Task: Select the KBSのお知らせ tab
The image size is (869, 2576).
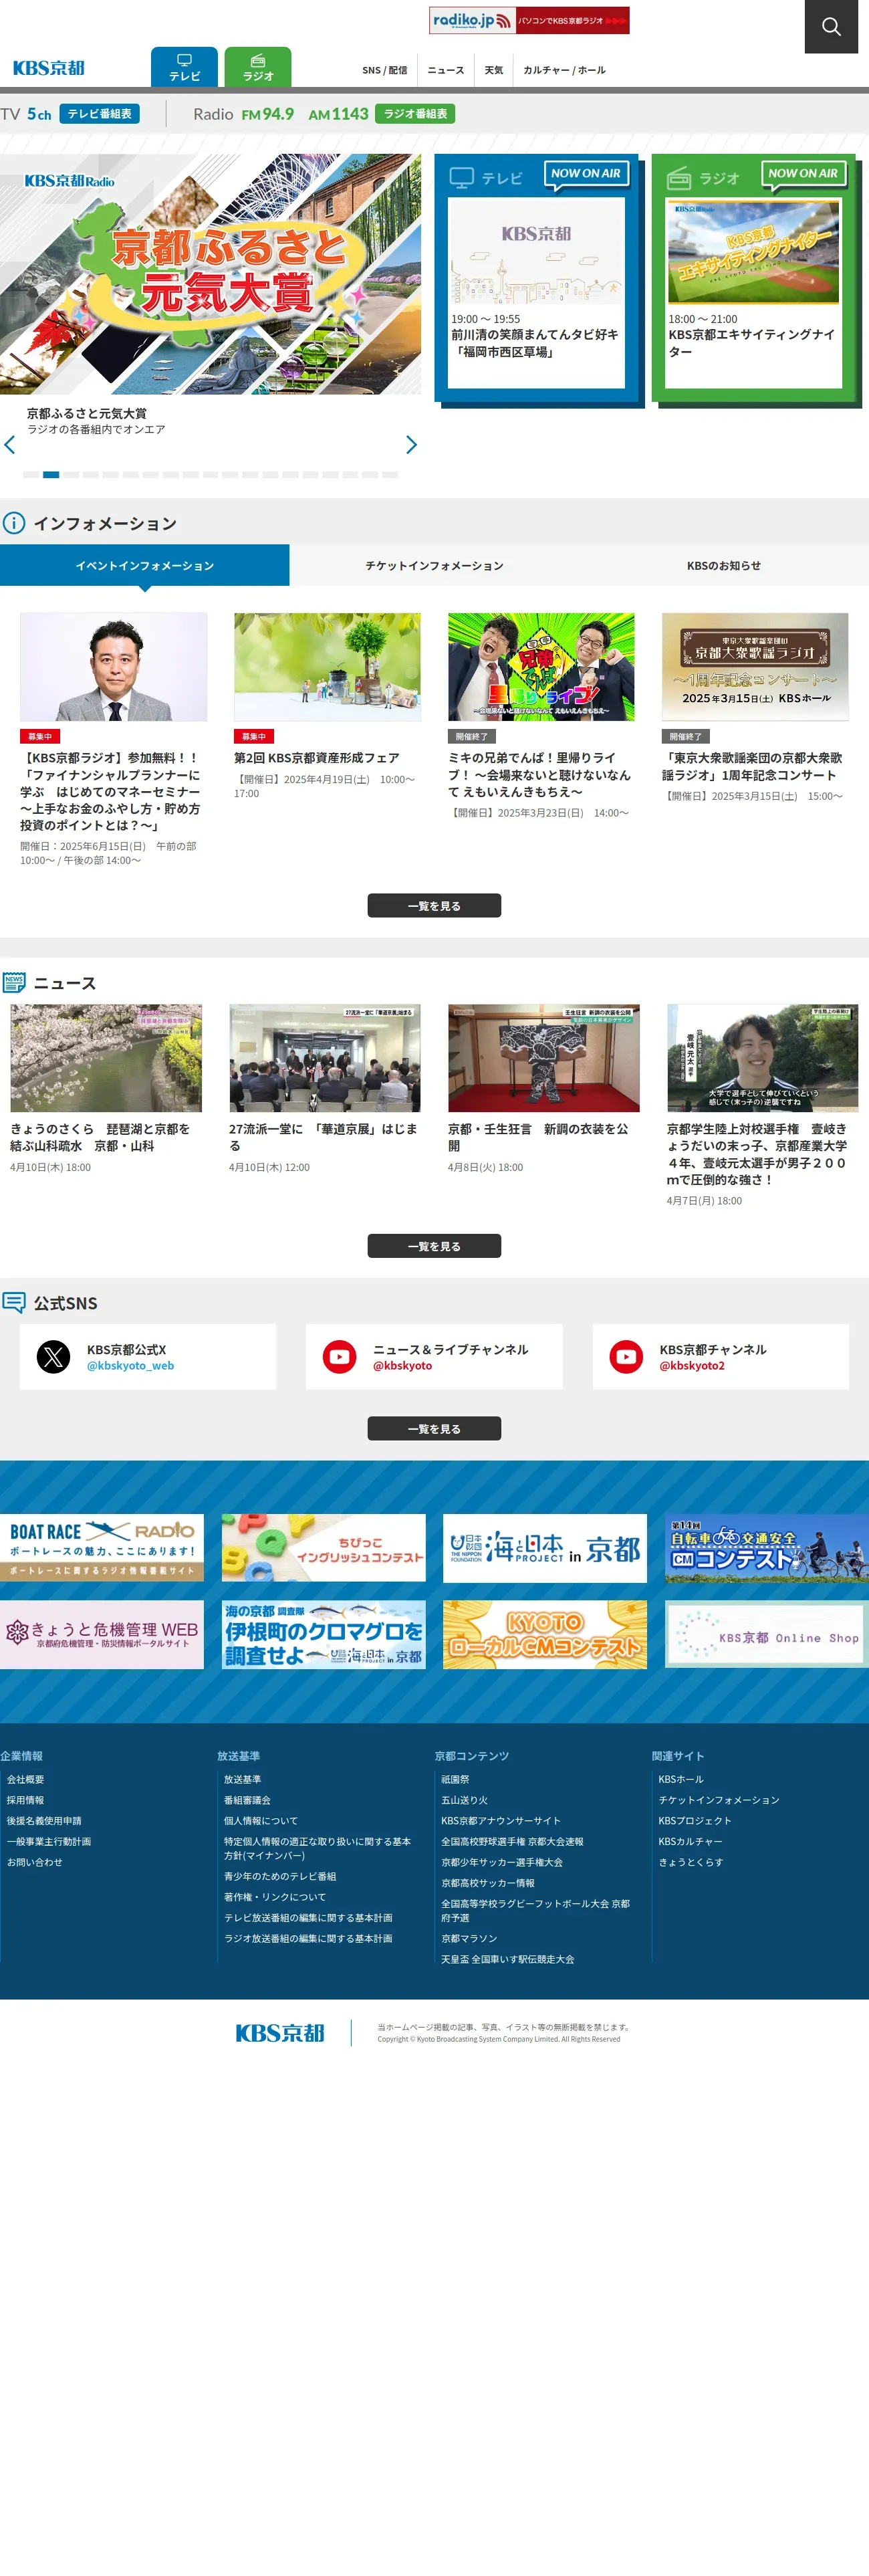Action: click(724, 566)
